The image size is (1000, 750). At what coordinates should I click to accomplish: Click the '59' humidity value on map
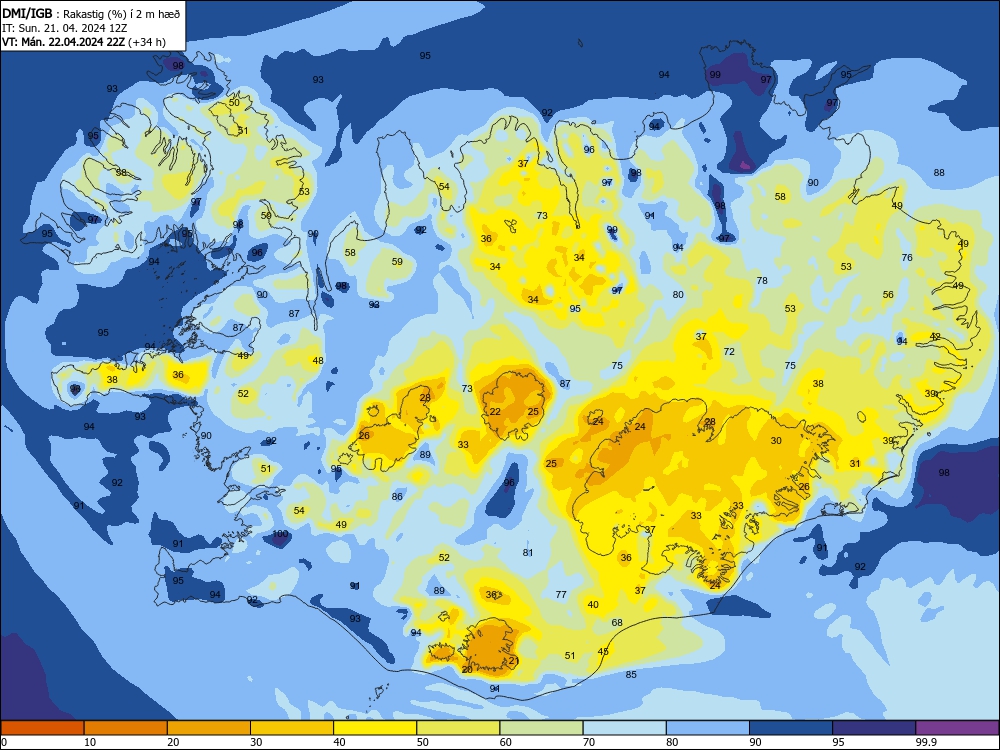coord(397,261)
